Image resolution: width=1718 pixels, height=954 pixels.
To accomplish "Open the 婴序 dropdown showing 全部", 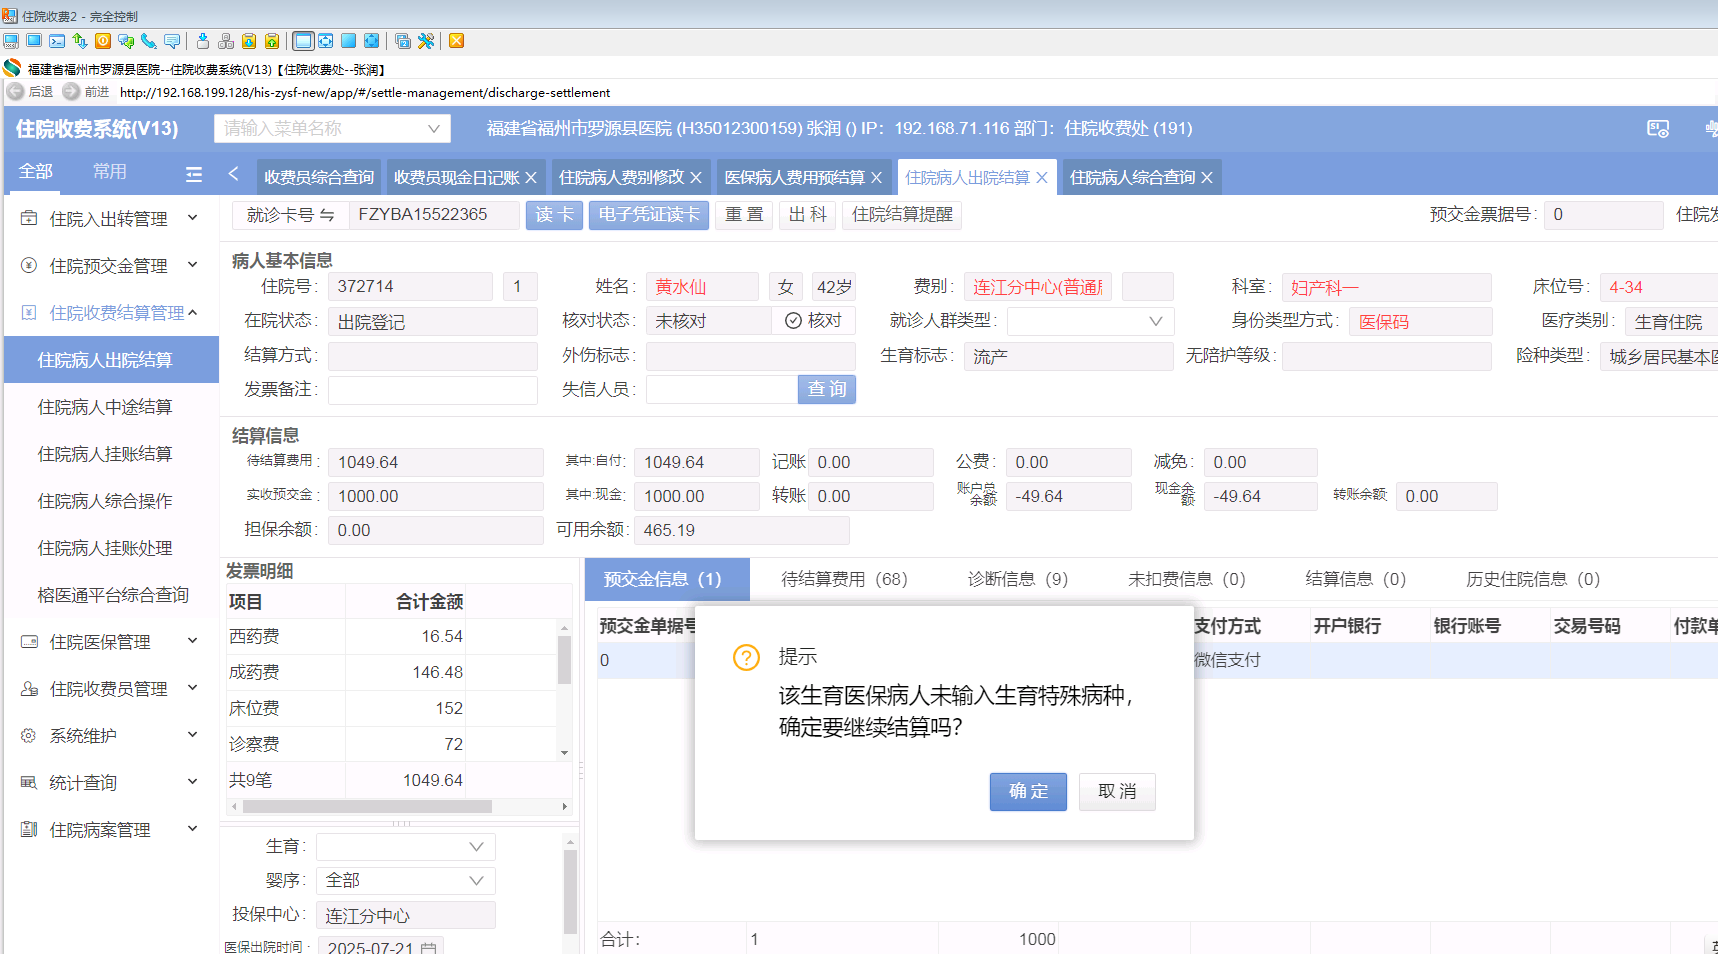I will click(x=405, y=881).
